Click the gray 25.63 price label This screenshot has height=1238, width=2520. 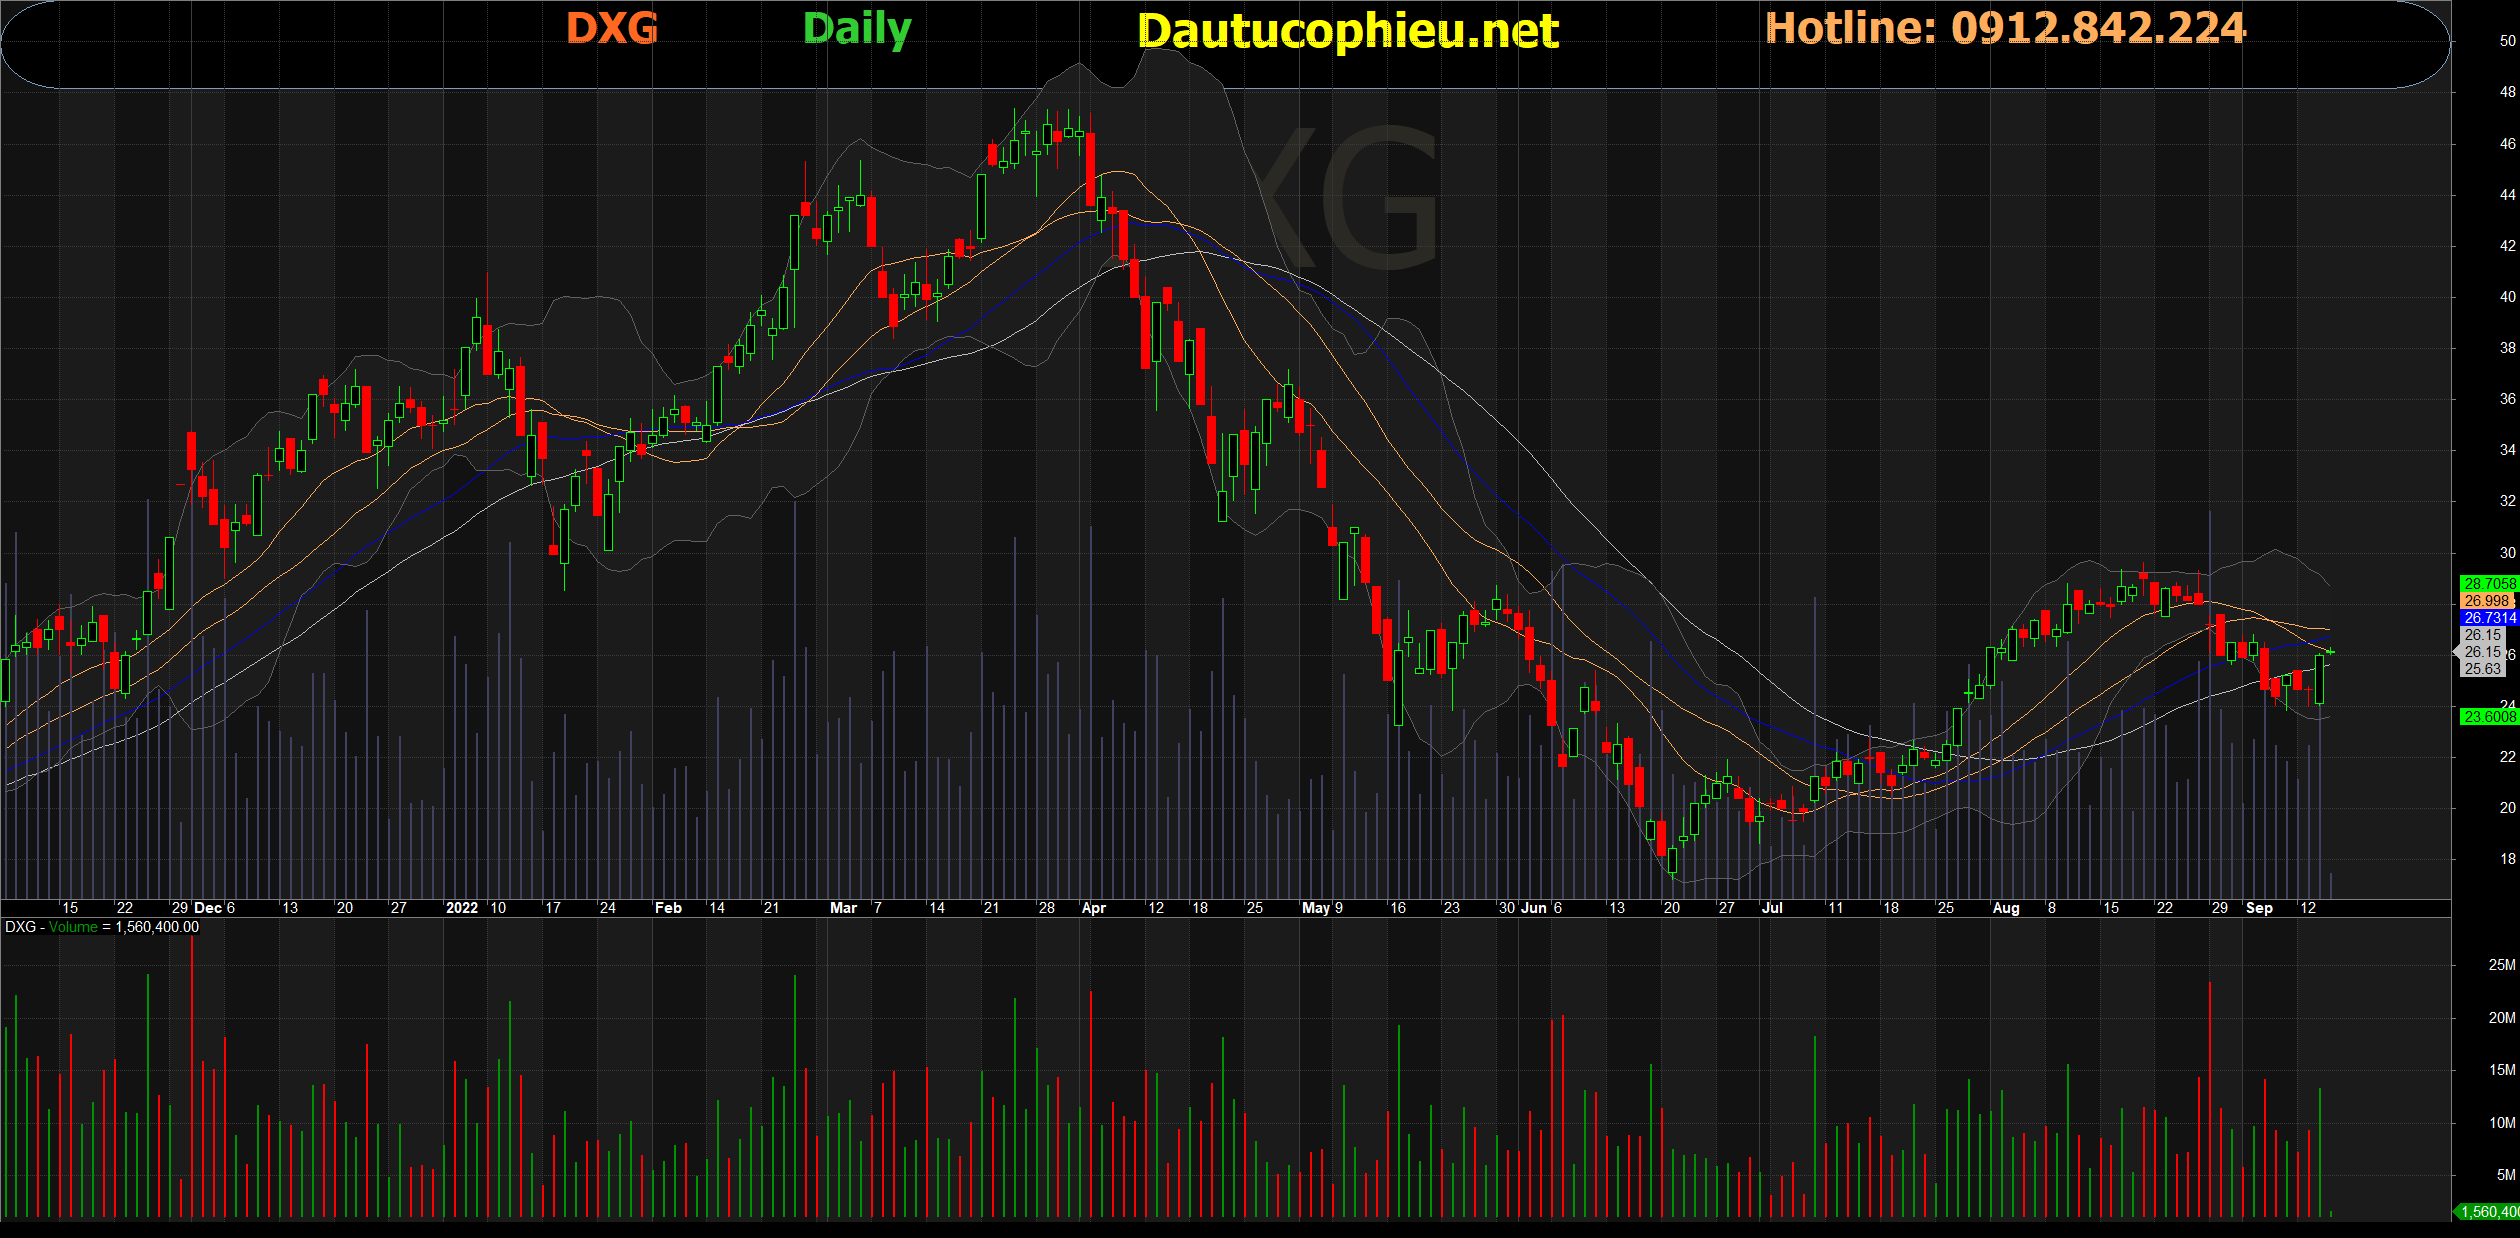(x=2482, y=669)
